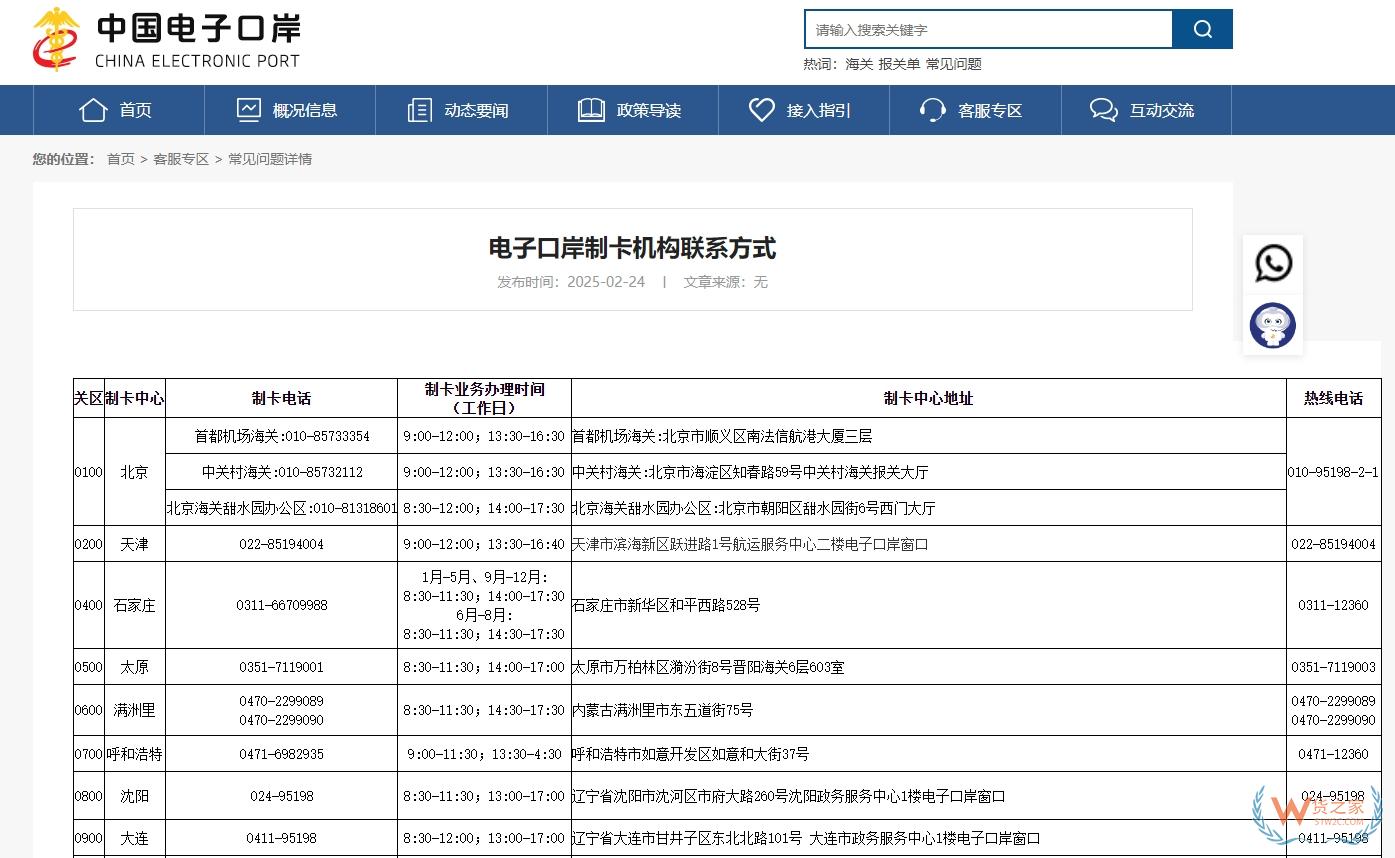Open the robot assistant chat widget
Viewport: 1395px width, 858px height.
1273,325
